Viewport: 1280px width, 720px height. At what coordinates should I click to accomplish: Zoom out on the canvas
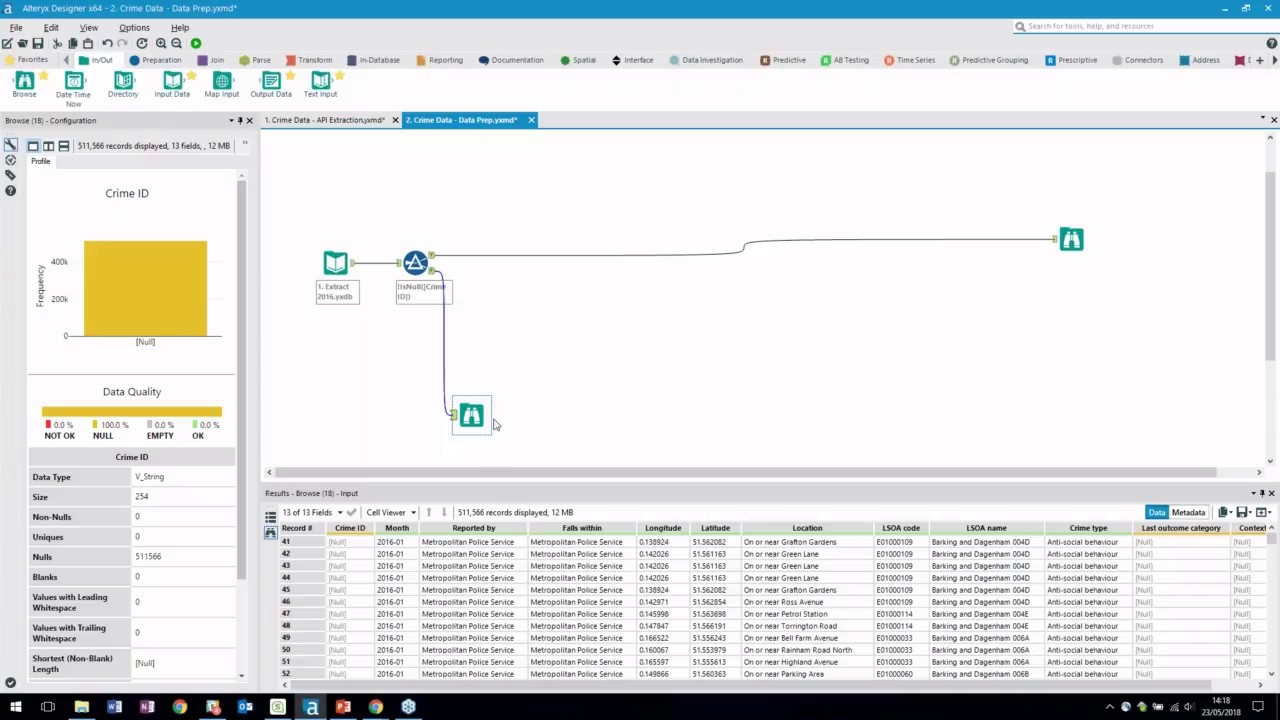[177, 43]
